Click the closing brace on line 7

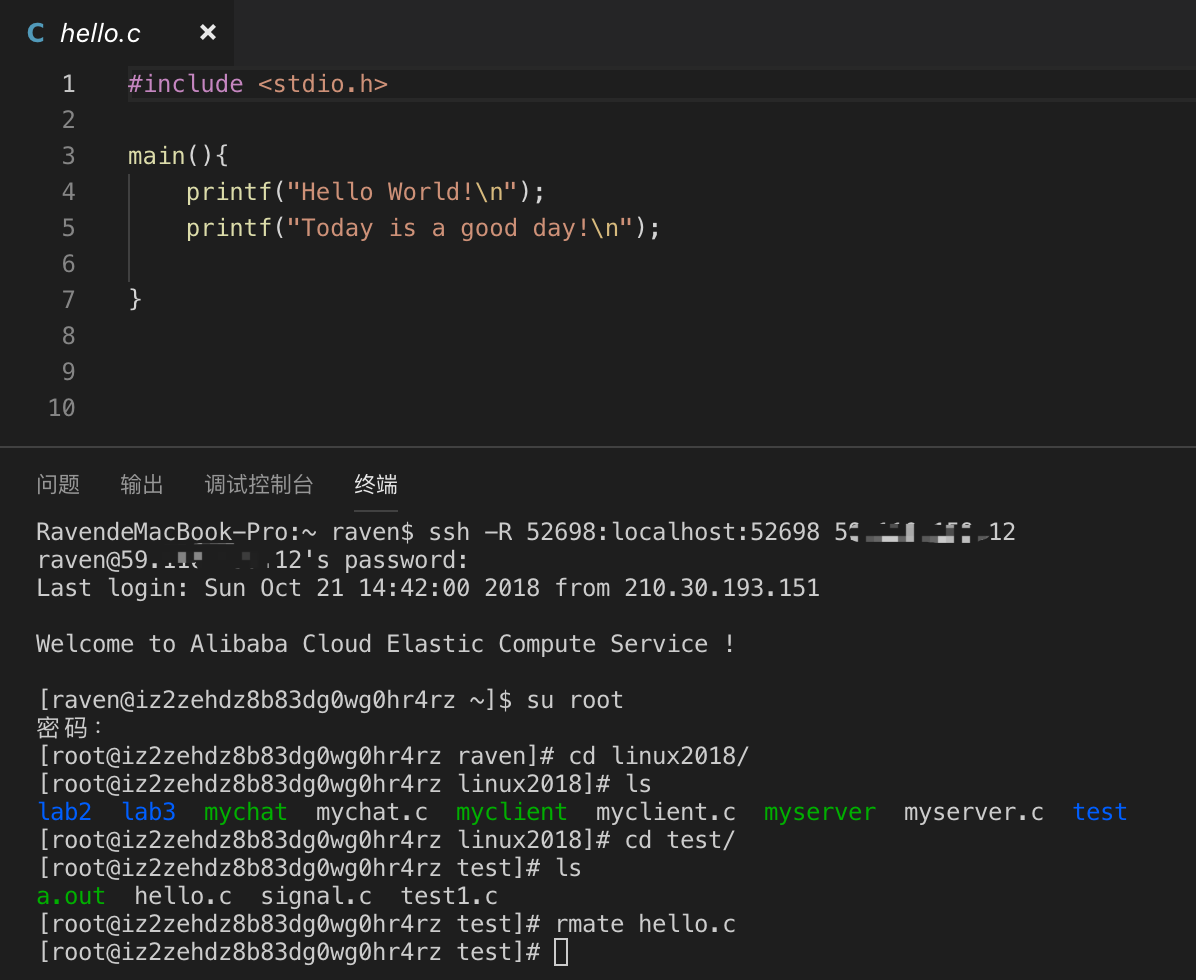point(135,299)
